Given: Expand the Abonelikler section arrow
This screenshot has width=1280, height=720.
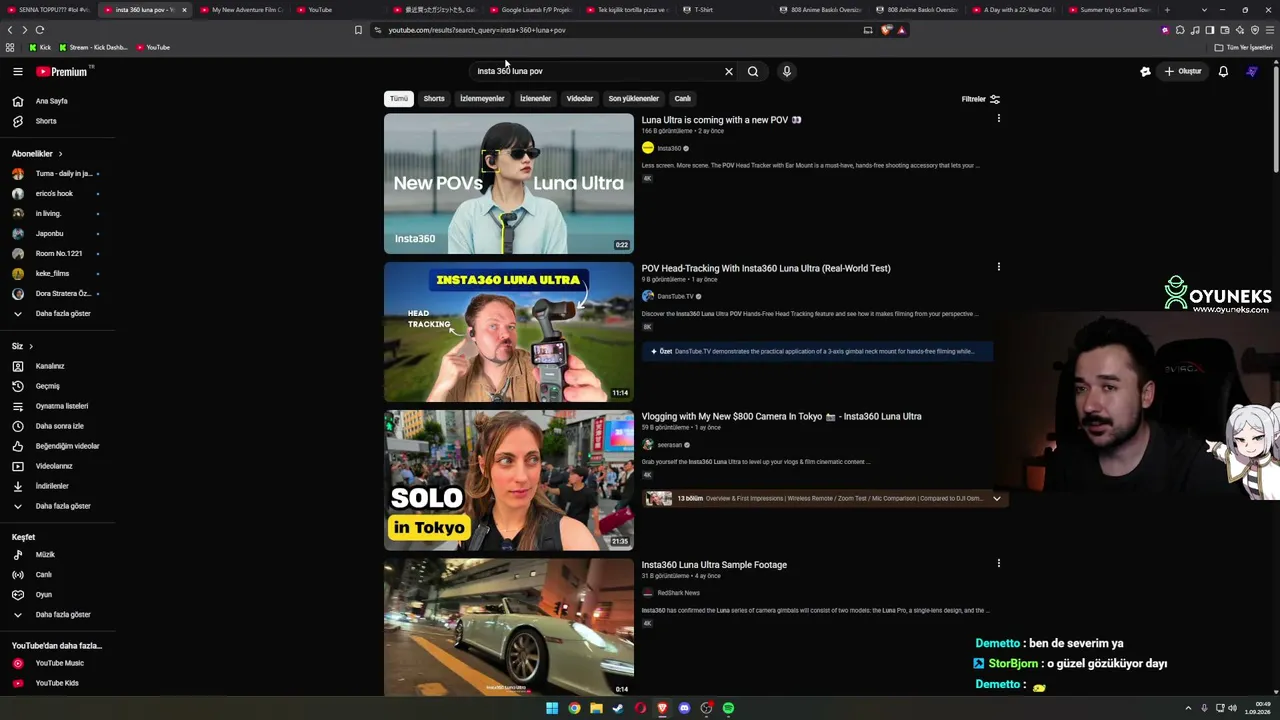Looking at the screenshot, I should pyautogui.click(x=60, y=154).
